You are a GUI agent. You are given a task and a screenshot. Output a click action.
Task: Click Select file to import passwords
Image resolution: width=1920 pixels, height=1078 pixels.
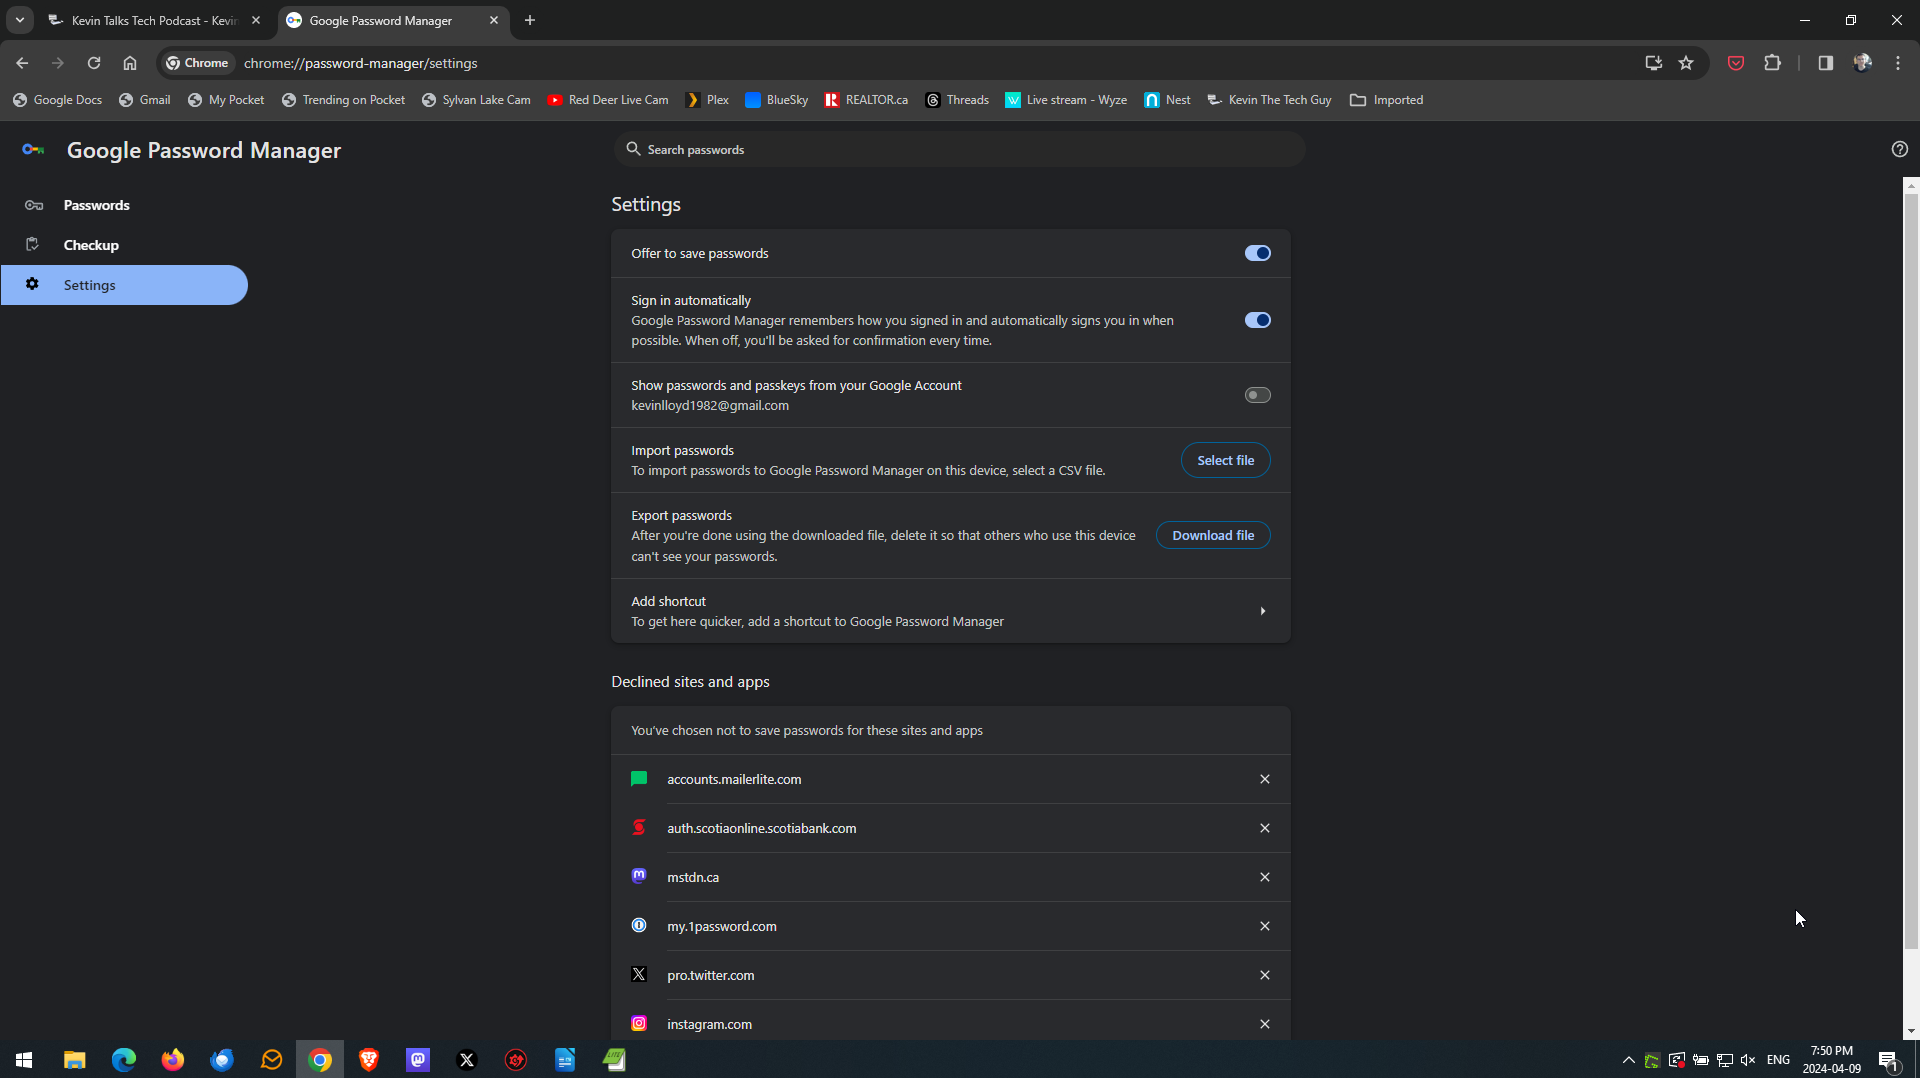(1225, 460)
